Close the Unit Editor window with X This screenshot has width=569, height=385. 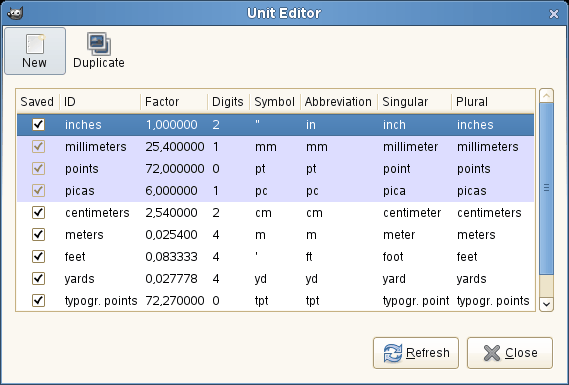click(x=554, y=14)
